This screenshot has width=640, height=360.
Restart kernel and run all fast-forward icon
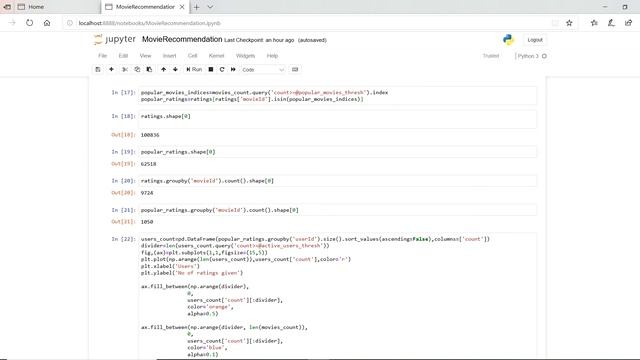[x=233, y=69]
